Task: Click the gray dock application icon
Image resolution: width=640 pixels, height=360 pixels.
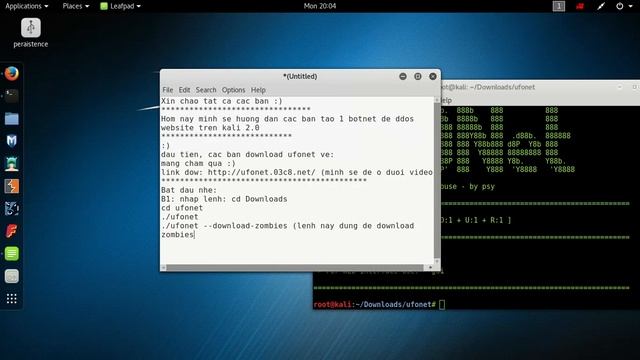Action: [x=11, y=276]
